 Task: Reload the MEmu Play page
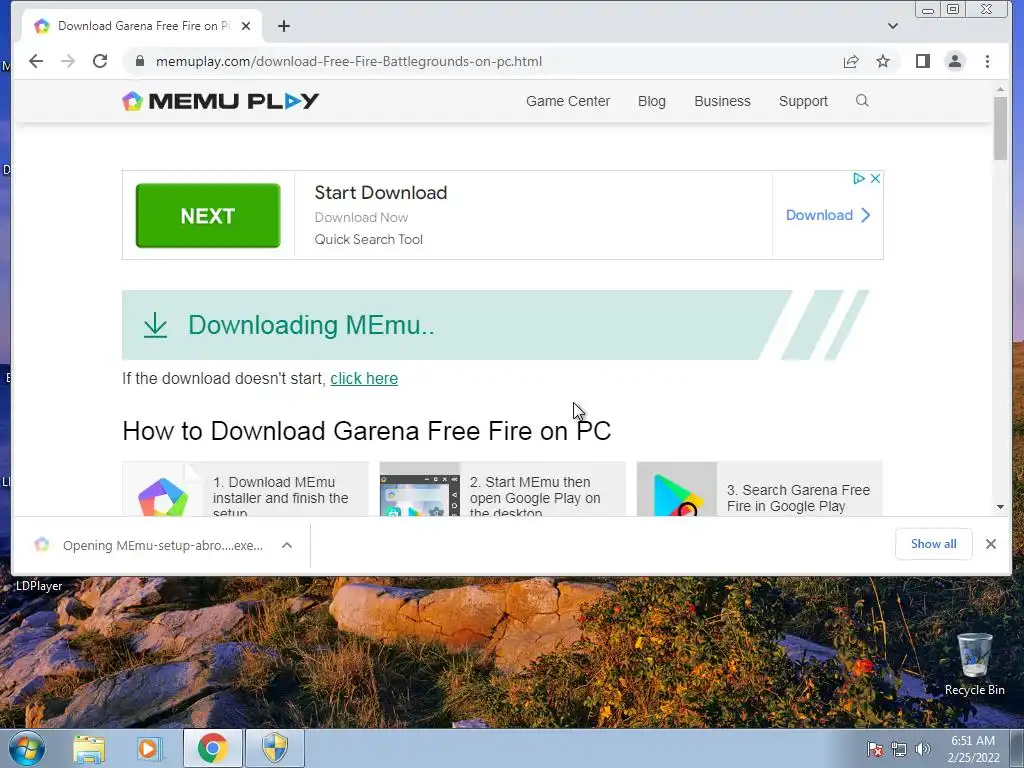coord(100,61)
